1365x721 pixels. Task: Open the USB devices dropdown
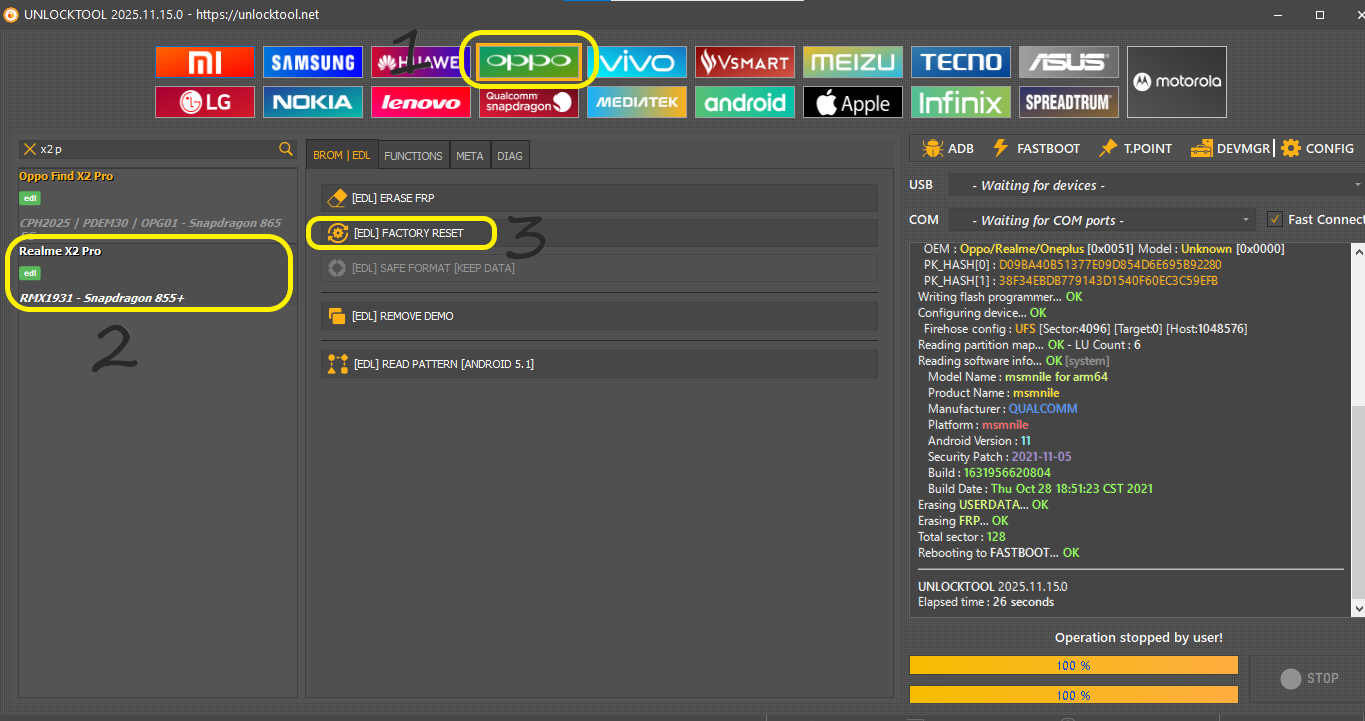(1155, 185)
